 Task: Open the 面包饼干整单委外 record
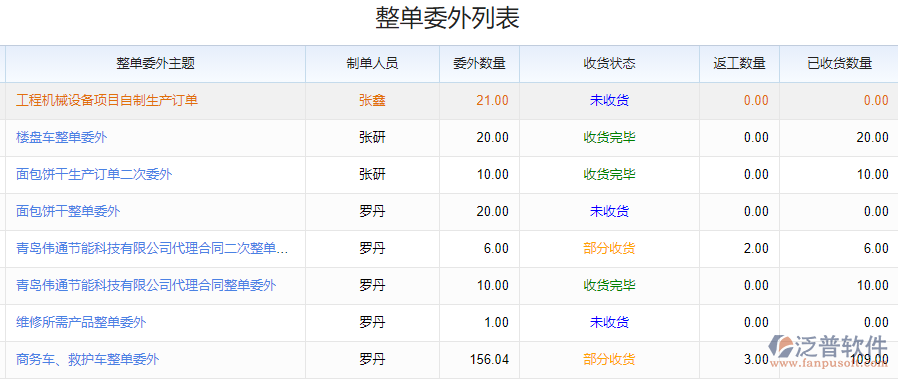click(68, 211)
